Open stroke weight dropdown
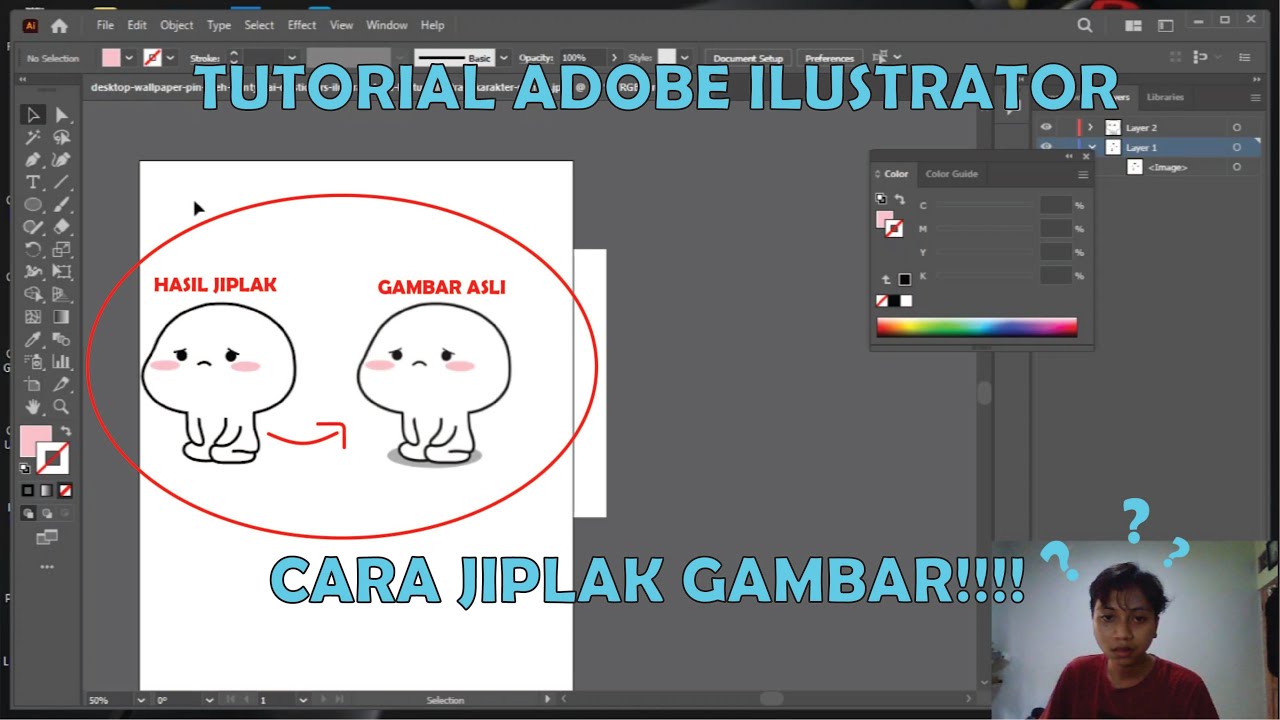The image size is (1280, 720). pos(292,58)
